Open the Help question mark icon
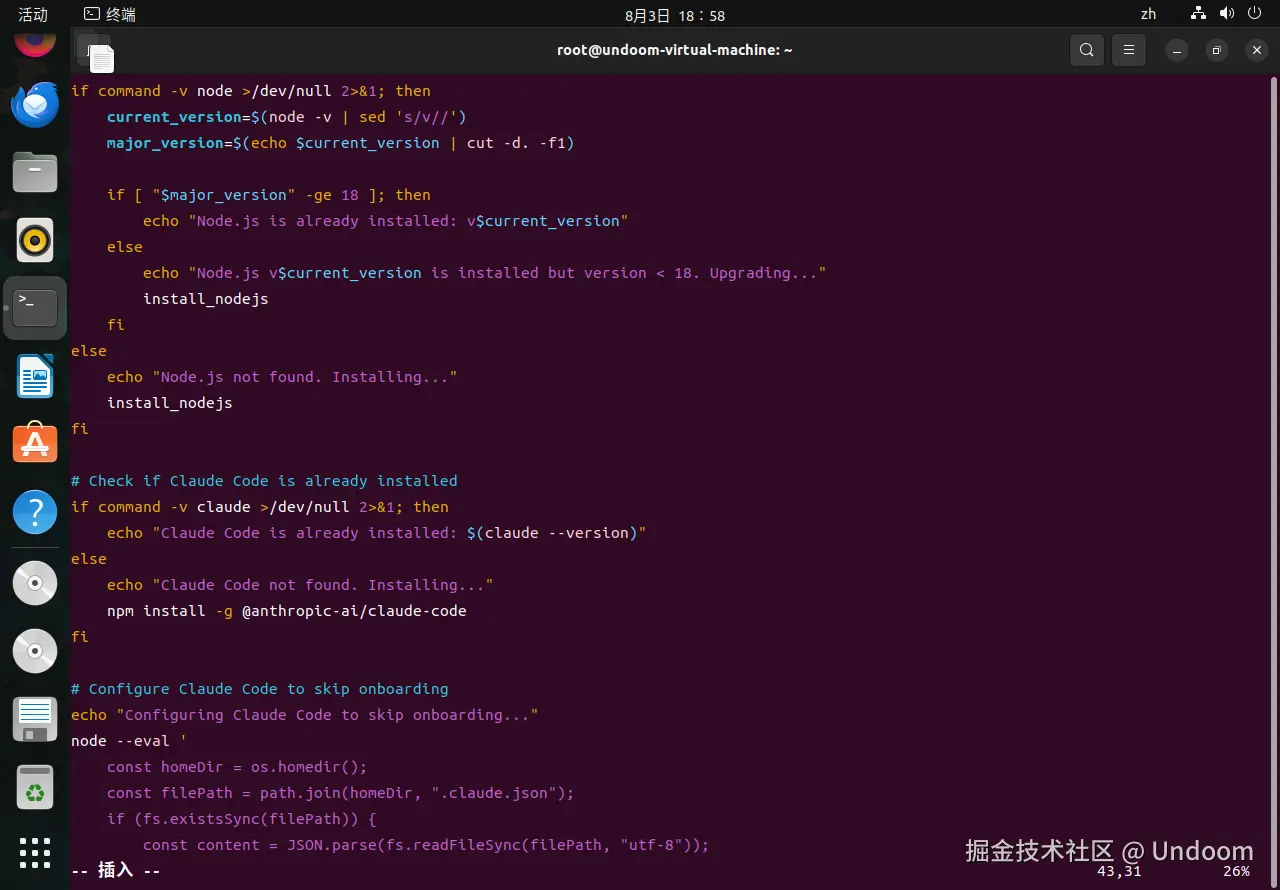 (35, 512)
